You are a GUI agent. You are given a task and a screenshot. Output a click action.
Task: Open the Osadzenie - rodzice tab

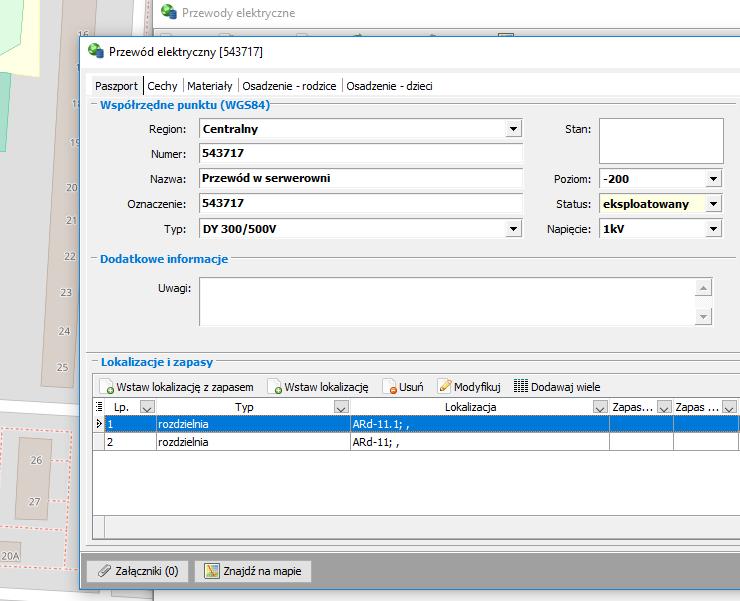click(289, 86)
